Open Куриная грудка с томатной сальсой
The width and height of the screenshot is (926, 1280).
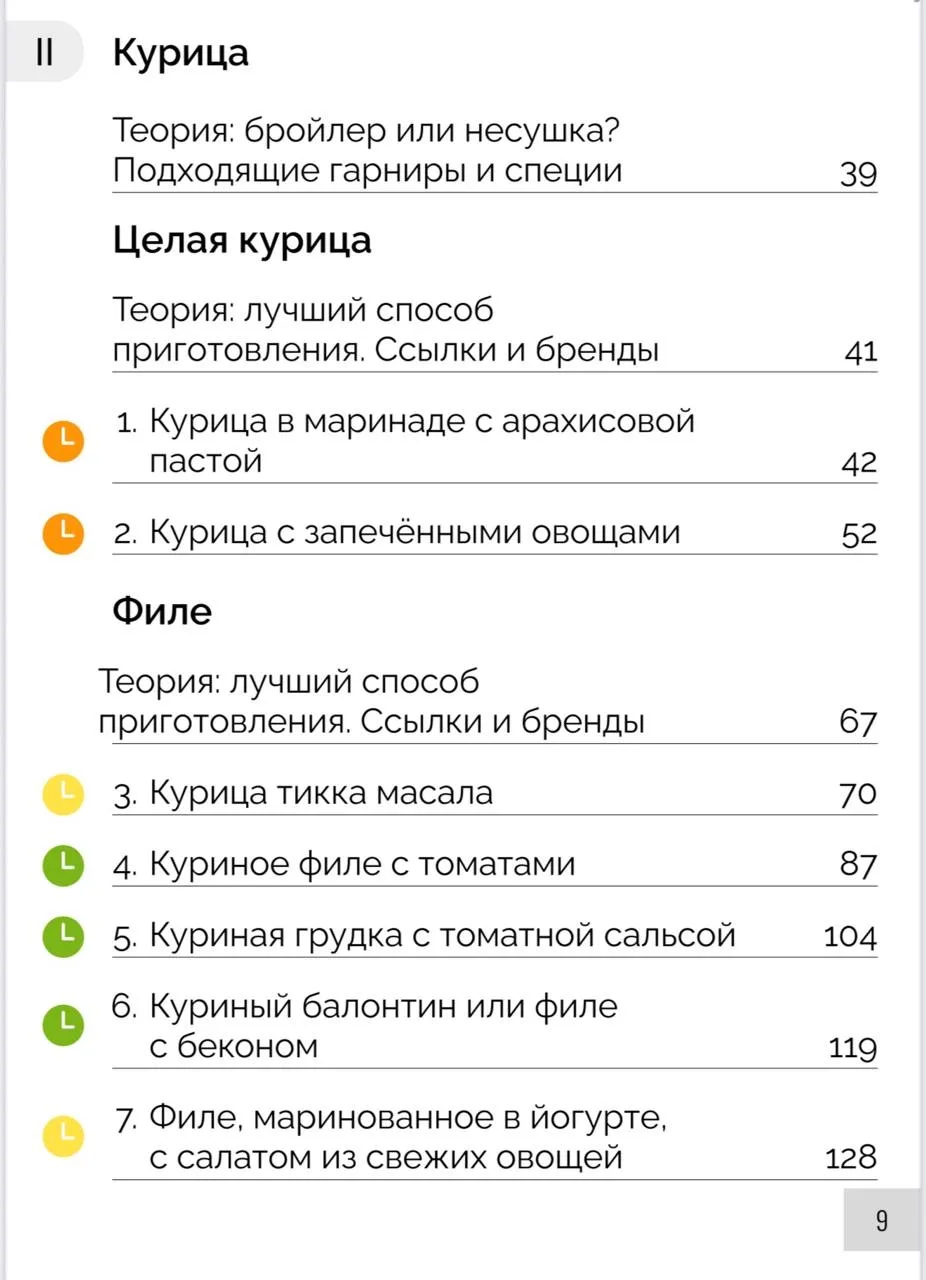click(x=494, y=936)
